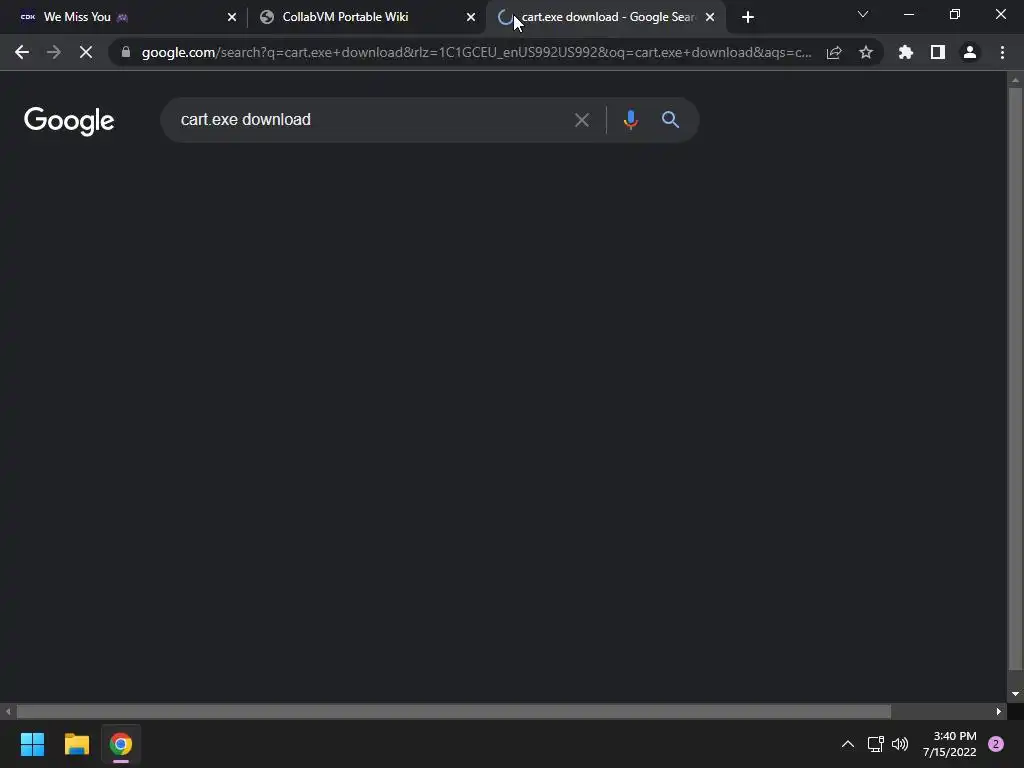Close the cart.exe download search tab
The height and width of the screenshot is (768, 1024).
[x=710, y=18]
